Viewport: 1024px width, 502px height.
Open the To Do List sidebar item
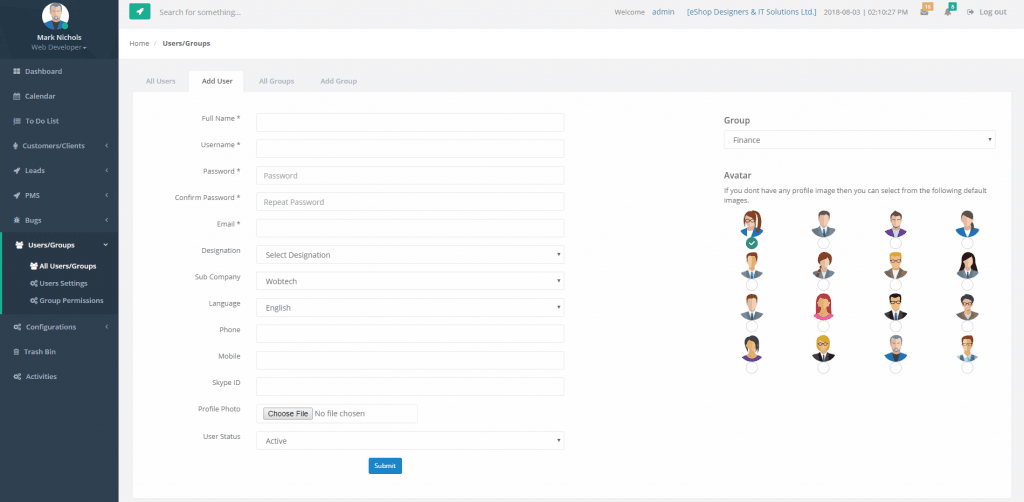[41, 121]
